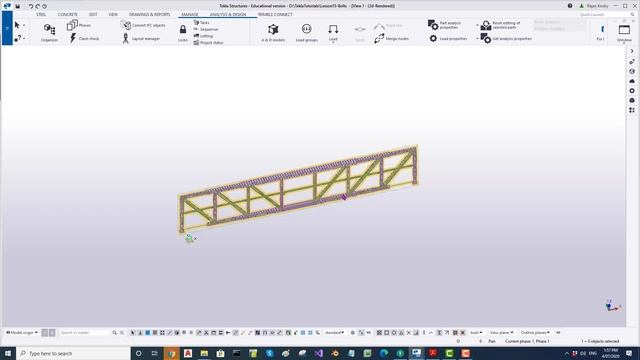Open the standard filter dropdown
Screen dimensions: 640x360
334,333
